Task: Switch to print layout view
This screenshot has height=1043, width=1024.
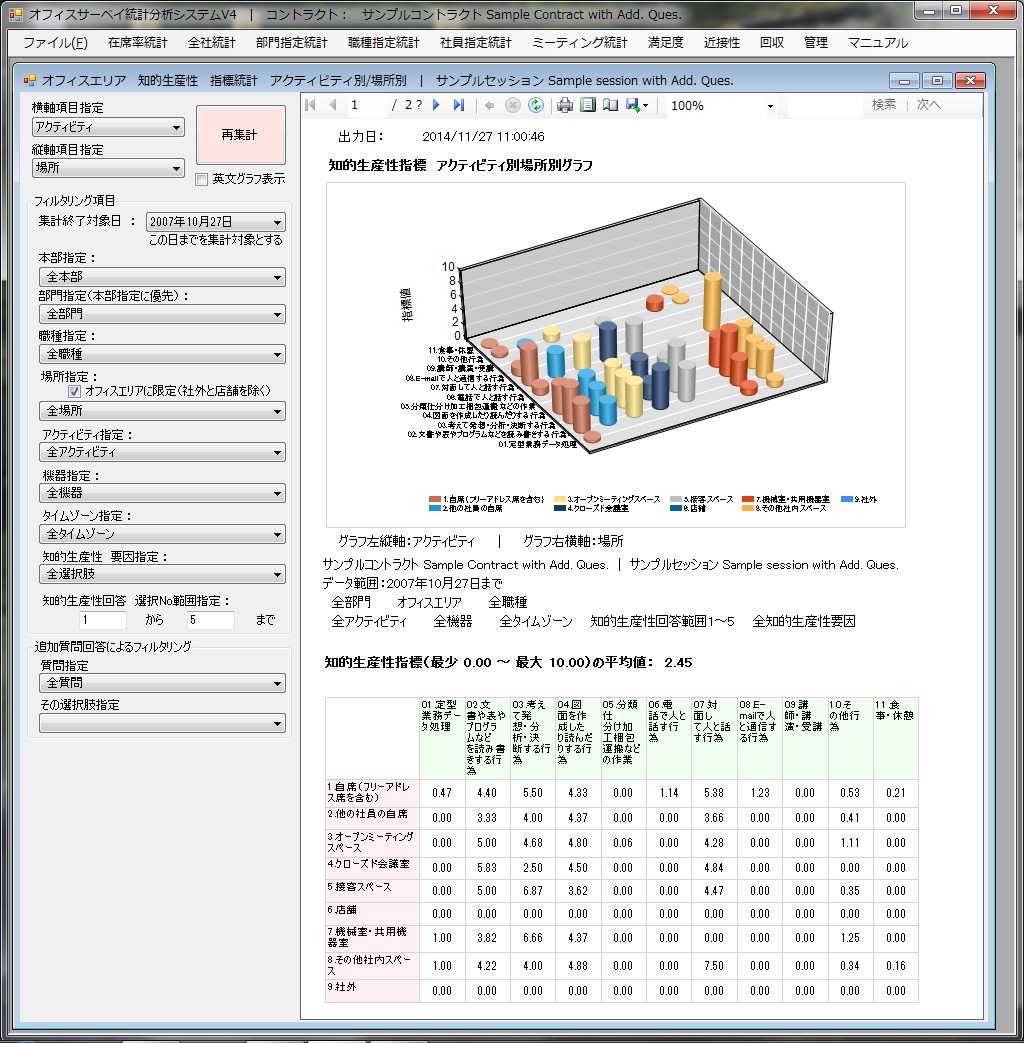Action: coord(588,105)
